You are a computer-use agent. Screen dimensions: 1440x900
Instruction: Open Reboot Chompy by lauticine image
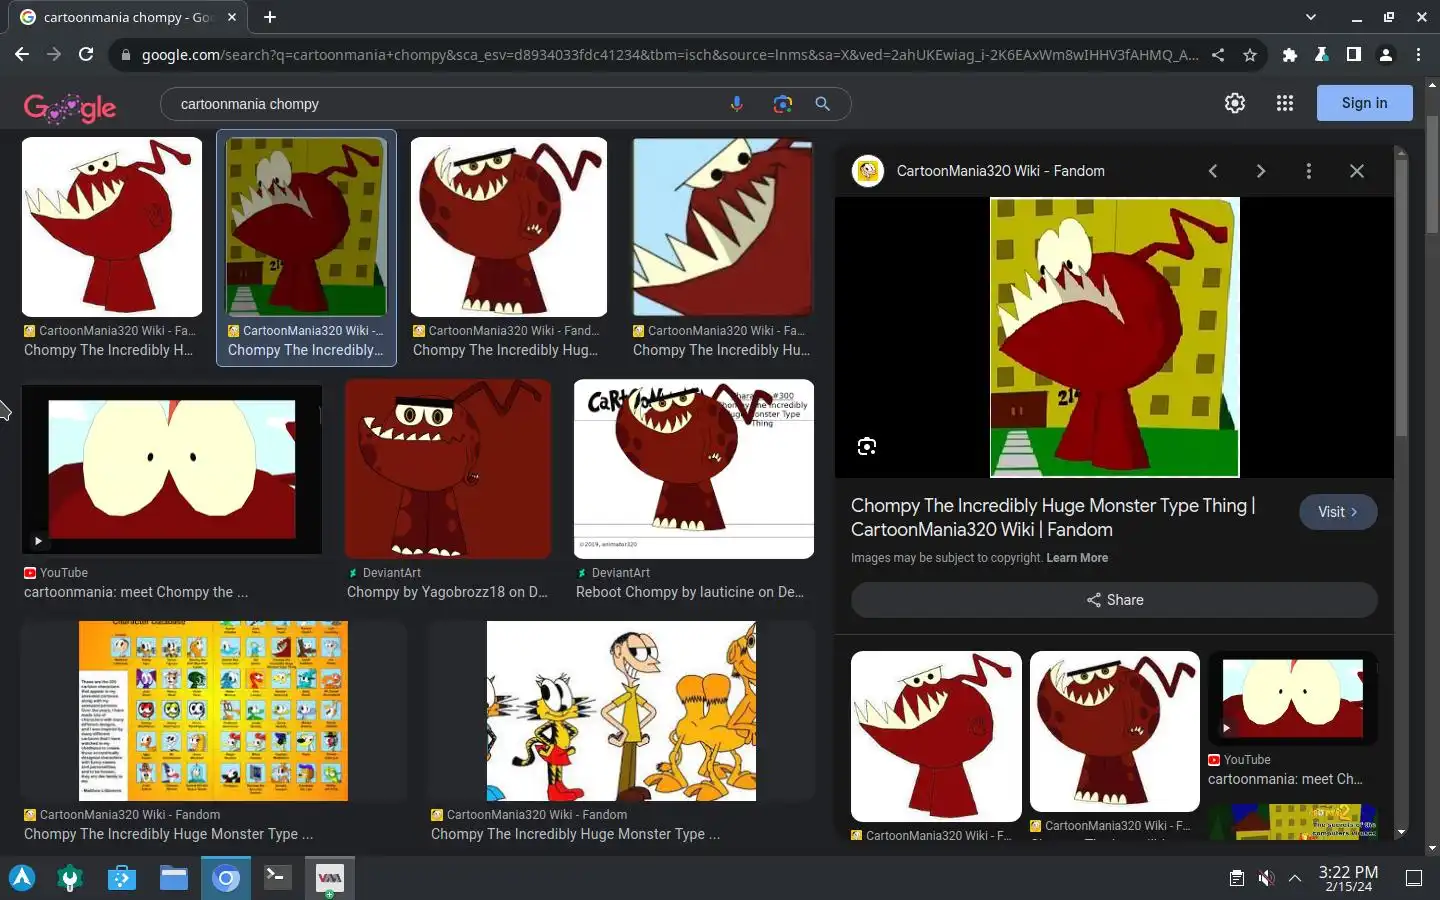694,469
